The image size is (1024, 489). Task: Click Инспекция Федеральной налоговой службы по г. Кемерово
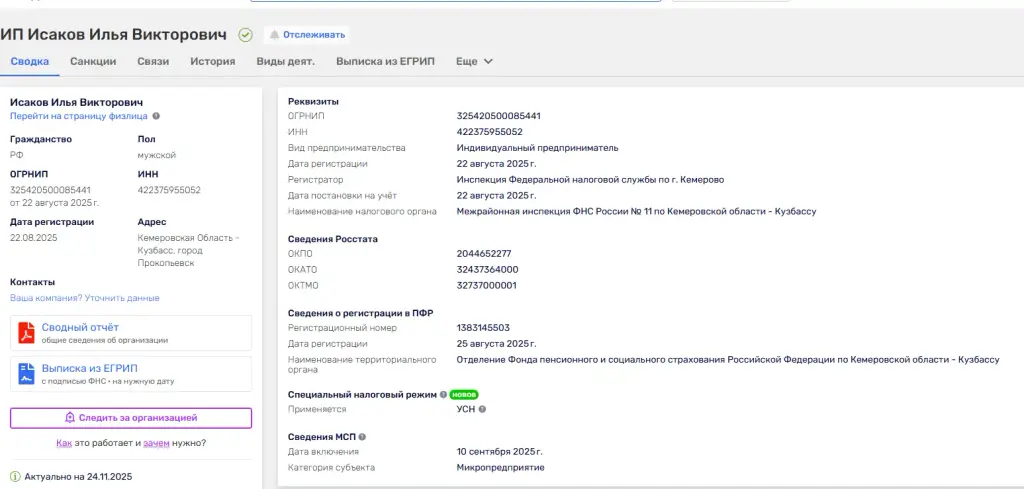pyautogui.click(x=590, y=180)
